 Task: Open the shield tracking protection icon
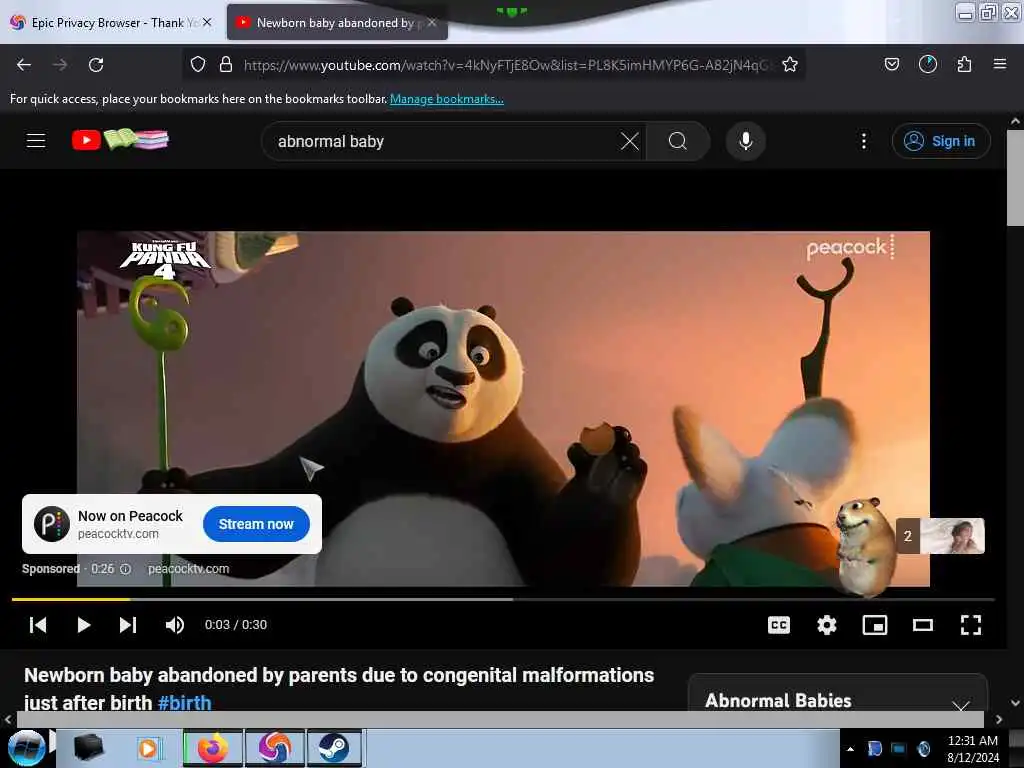(198, 65)
